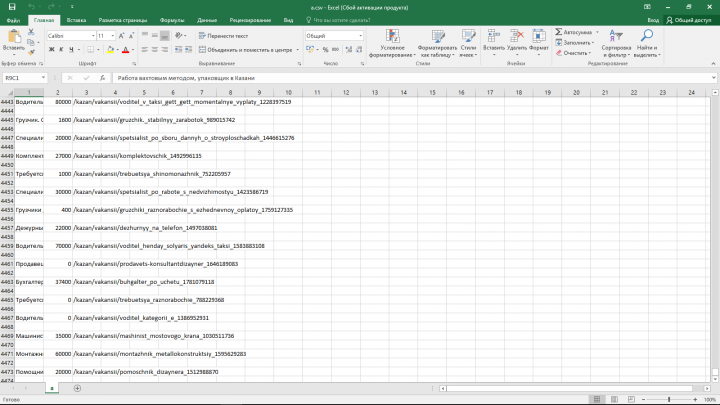Click fill color yellow swatch
The height and width of the screenshot is (405, 720).
[x=110, y=50]
